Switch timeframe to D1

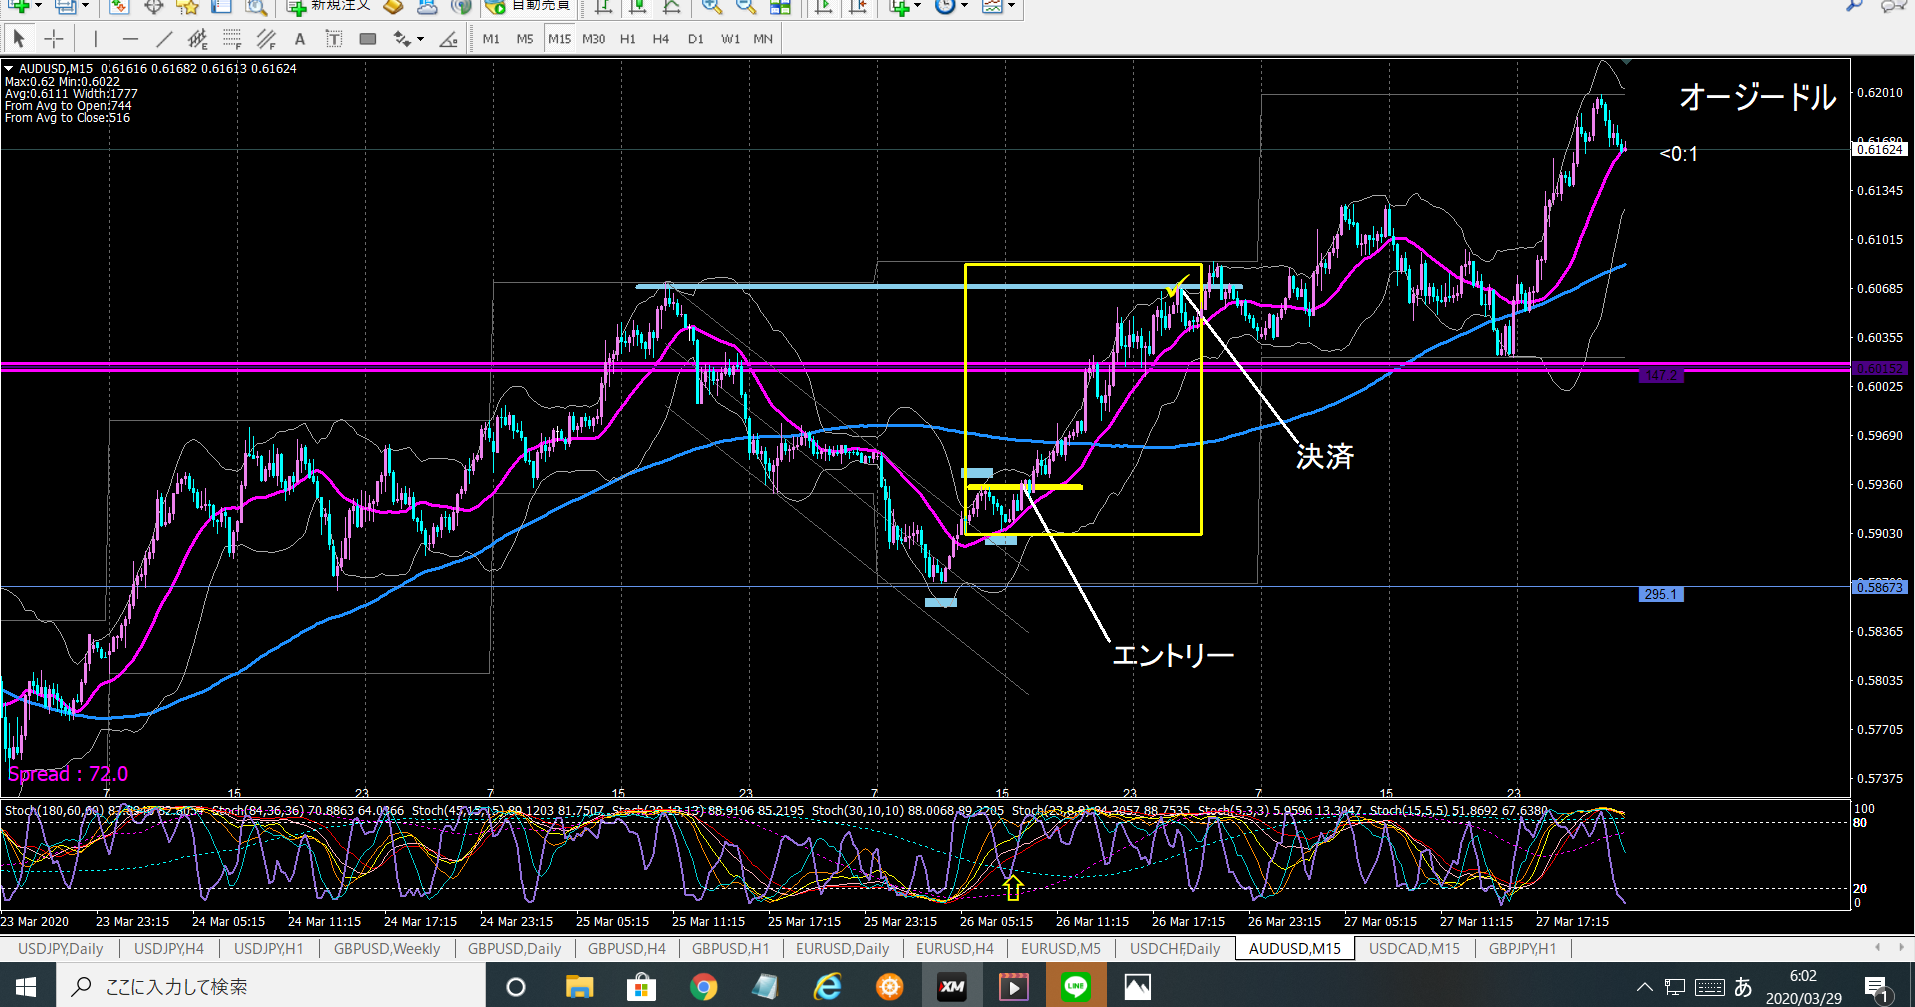696,39
